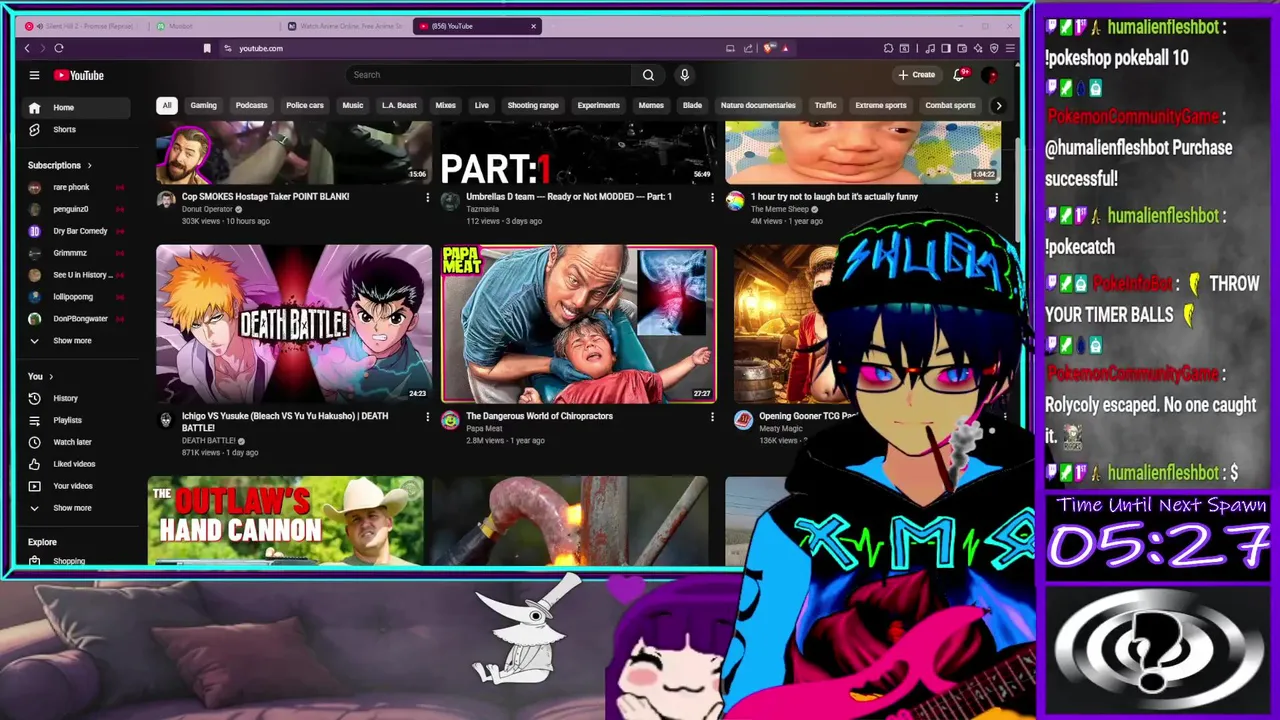The height and width of the screenshot is (720, 1280).
Task: Open the Papa Meat chiropractors thumbnail
Action: 579,324
